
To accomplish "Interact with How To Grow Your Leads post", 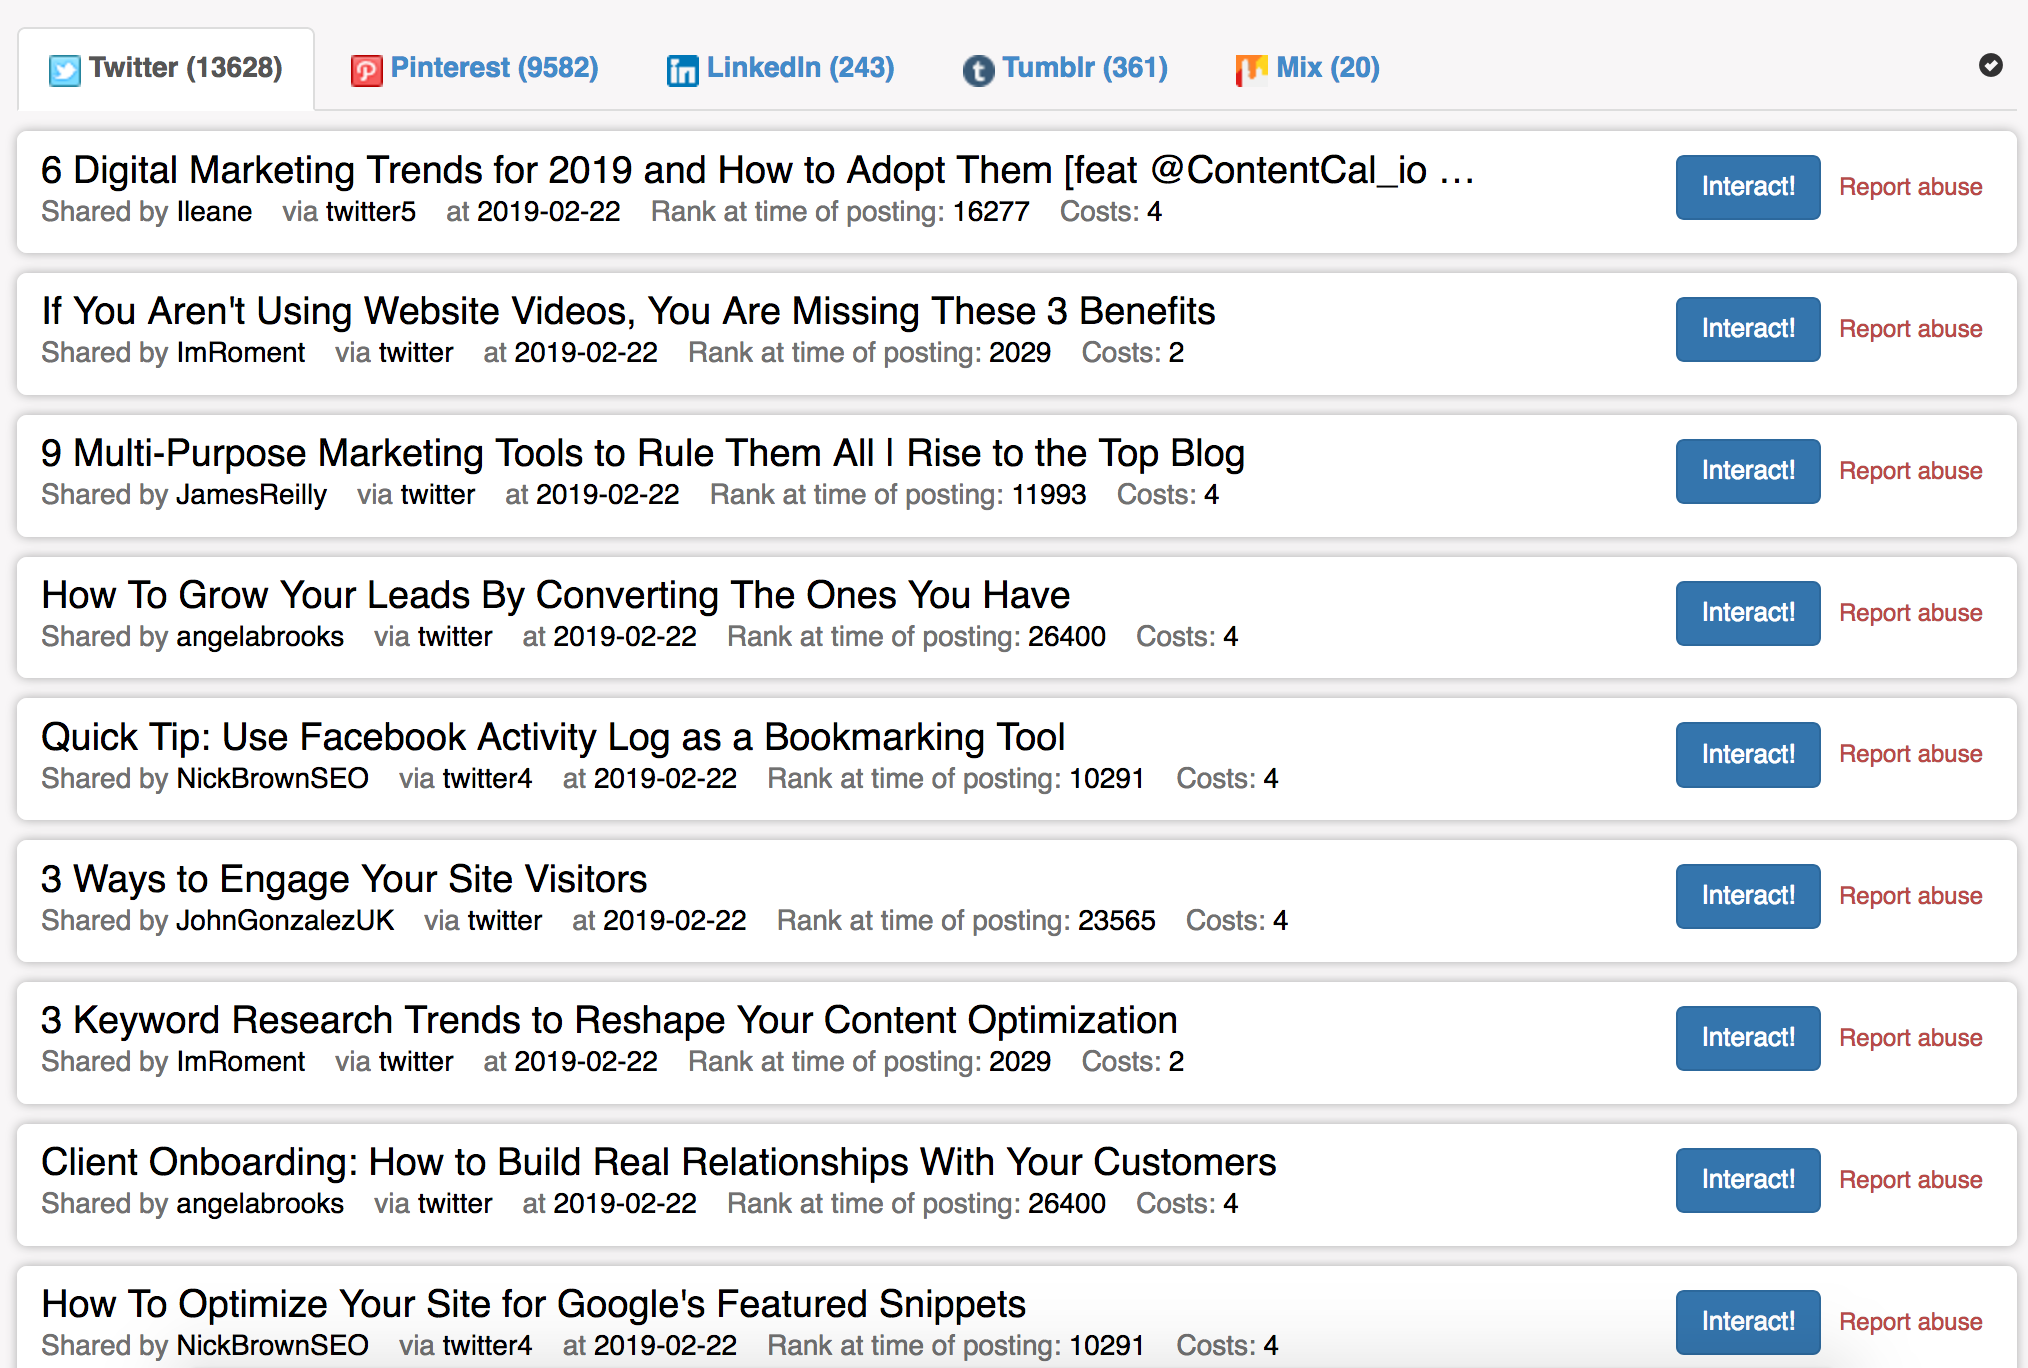I will pos(1748,613).
